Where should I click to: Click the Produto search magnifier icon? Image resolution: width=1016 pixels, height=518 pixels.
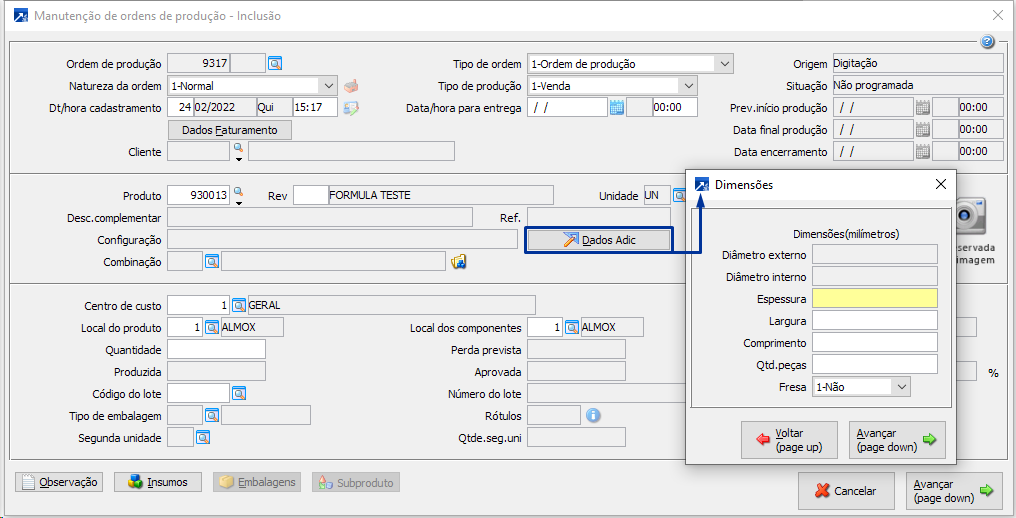click(238, 192)
